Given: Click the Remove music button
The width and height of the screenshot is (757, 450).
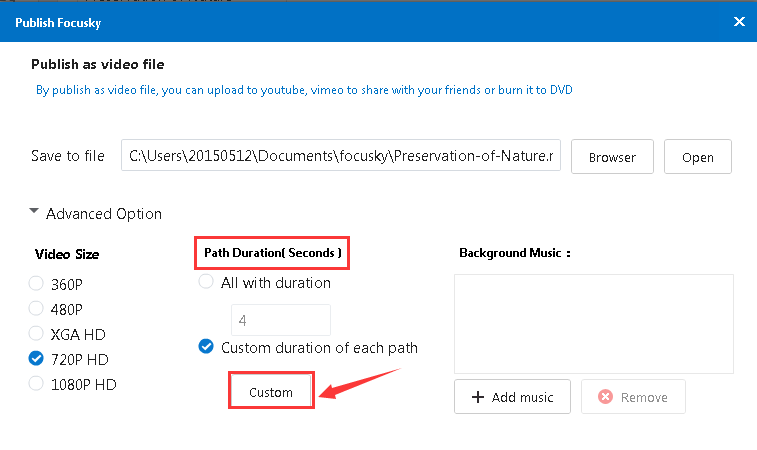Looking at the screenshot, I should click(x=633, y=397).
